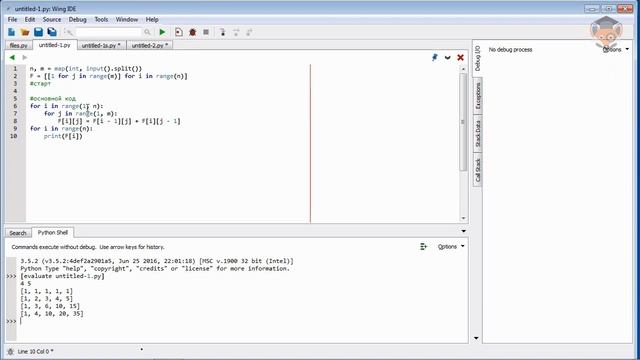Click the Step Over debugger icon

pyautogui.click(x=236, y=32)
